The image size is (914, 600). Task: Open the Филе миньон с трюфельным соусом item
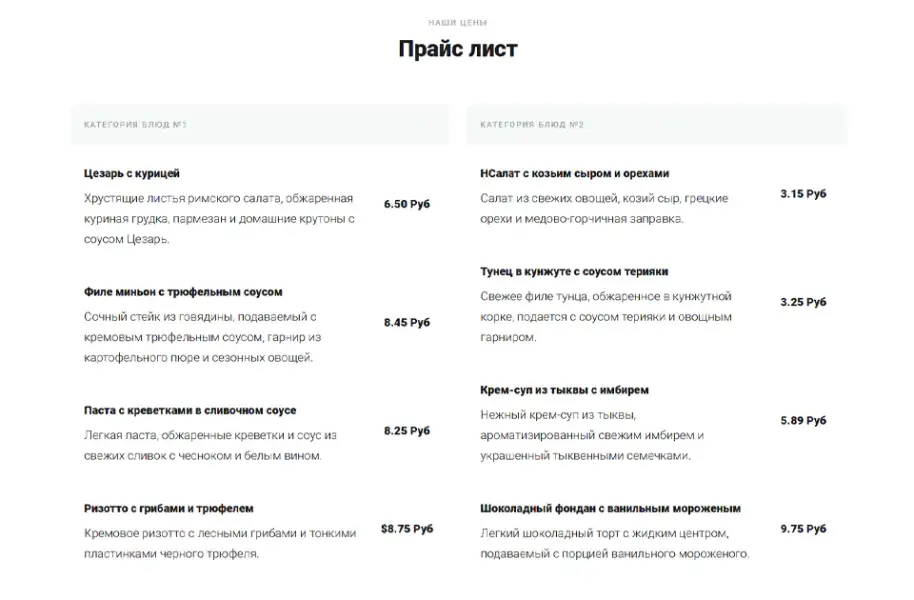pos(183,292)
